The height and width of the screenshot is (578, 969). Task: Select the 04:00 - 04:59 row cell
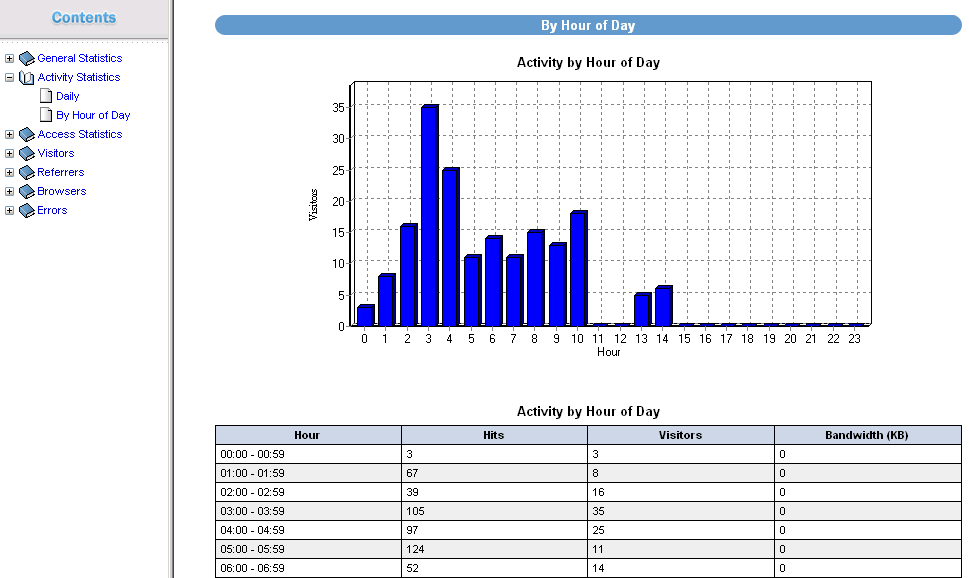[x=308, y=530]
